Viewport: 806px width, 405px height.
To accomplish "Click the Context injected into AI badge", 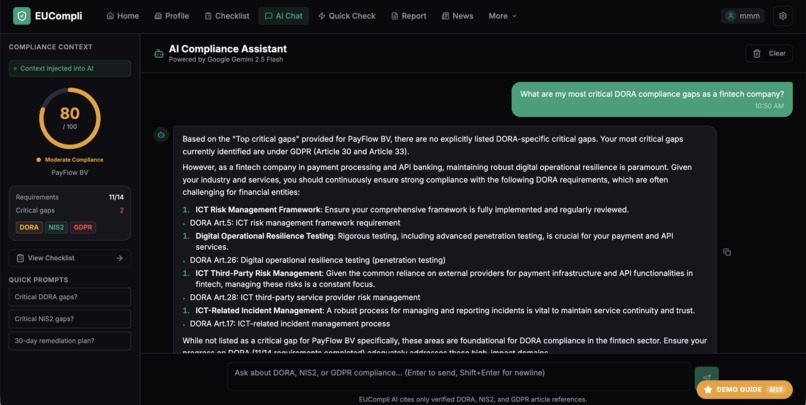I will pos(69,68).
